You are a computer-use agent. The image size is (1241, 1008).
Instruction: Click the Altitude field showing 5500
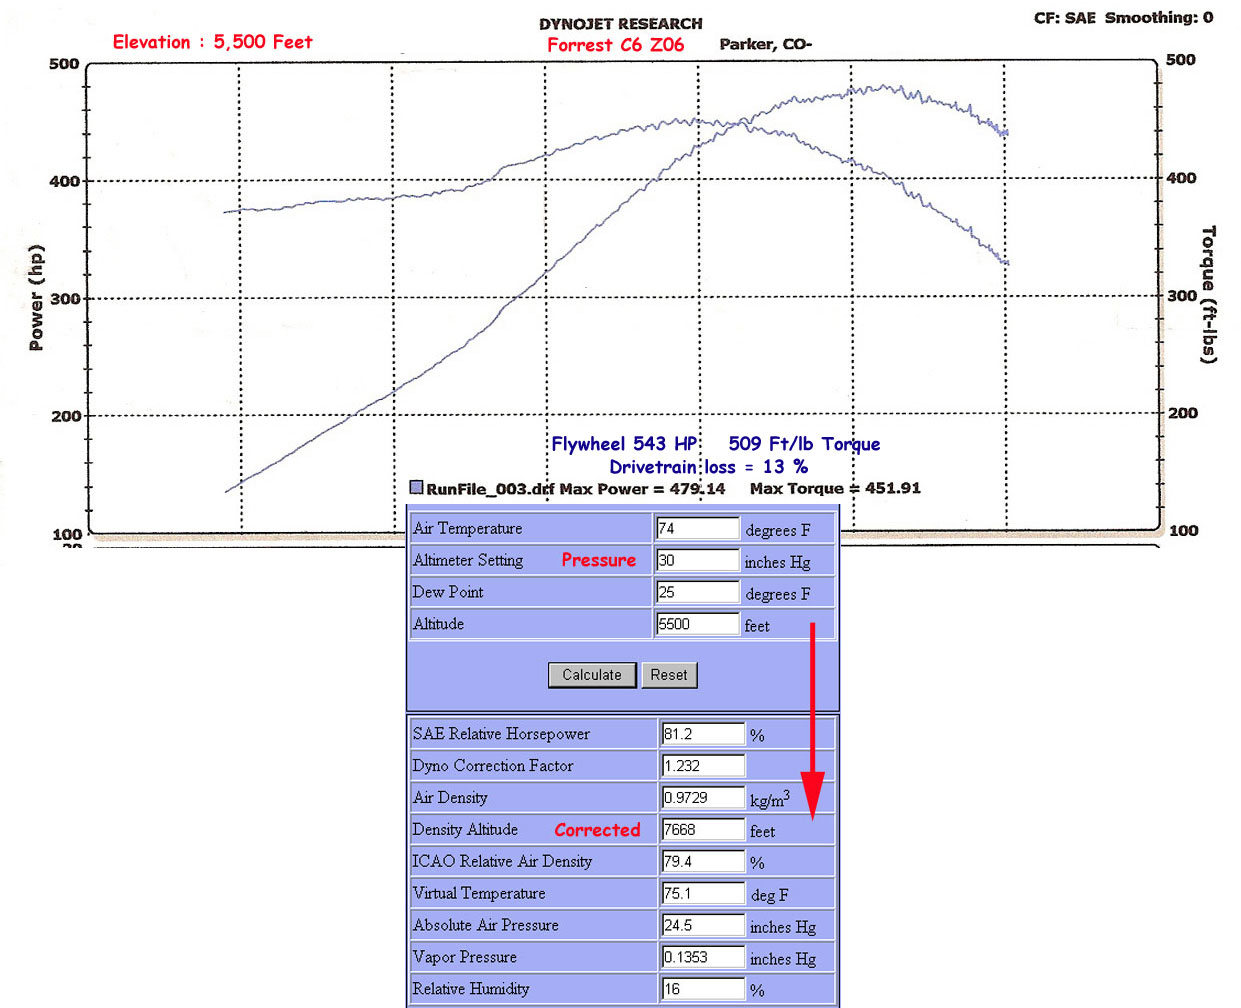coord(697,624)
